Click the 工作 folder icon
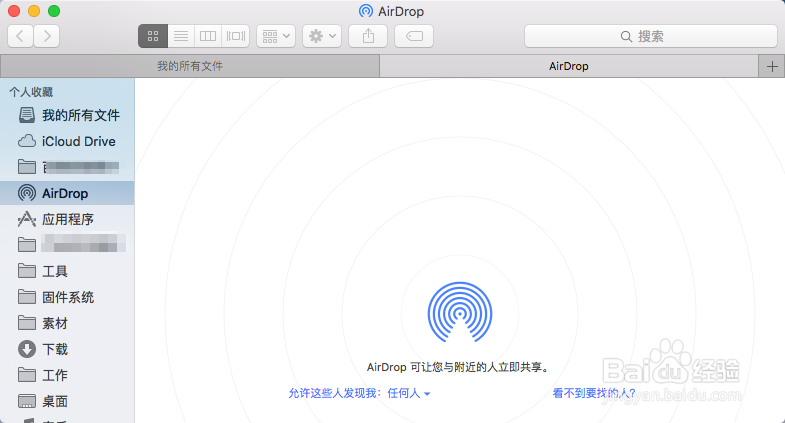The width and height of the screenshot is (785, 423). (27, 375)
